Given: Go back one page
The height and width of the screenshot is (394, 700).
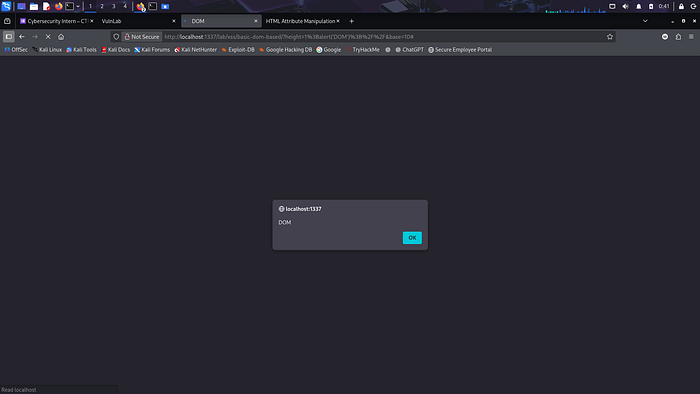Looking at the screenshot, I should click(22, 37).
